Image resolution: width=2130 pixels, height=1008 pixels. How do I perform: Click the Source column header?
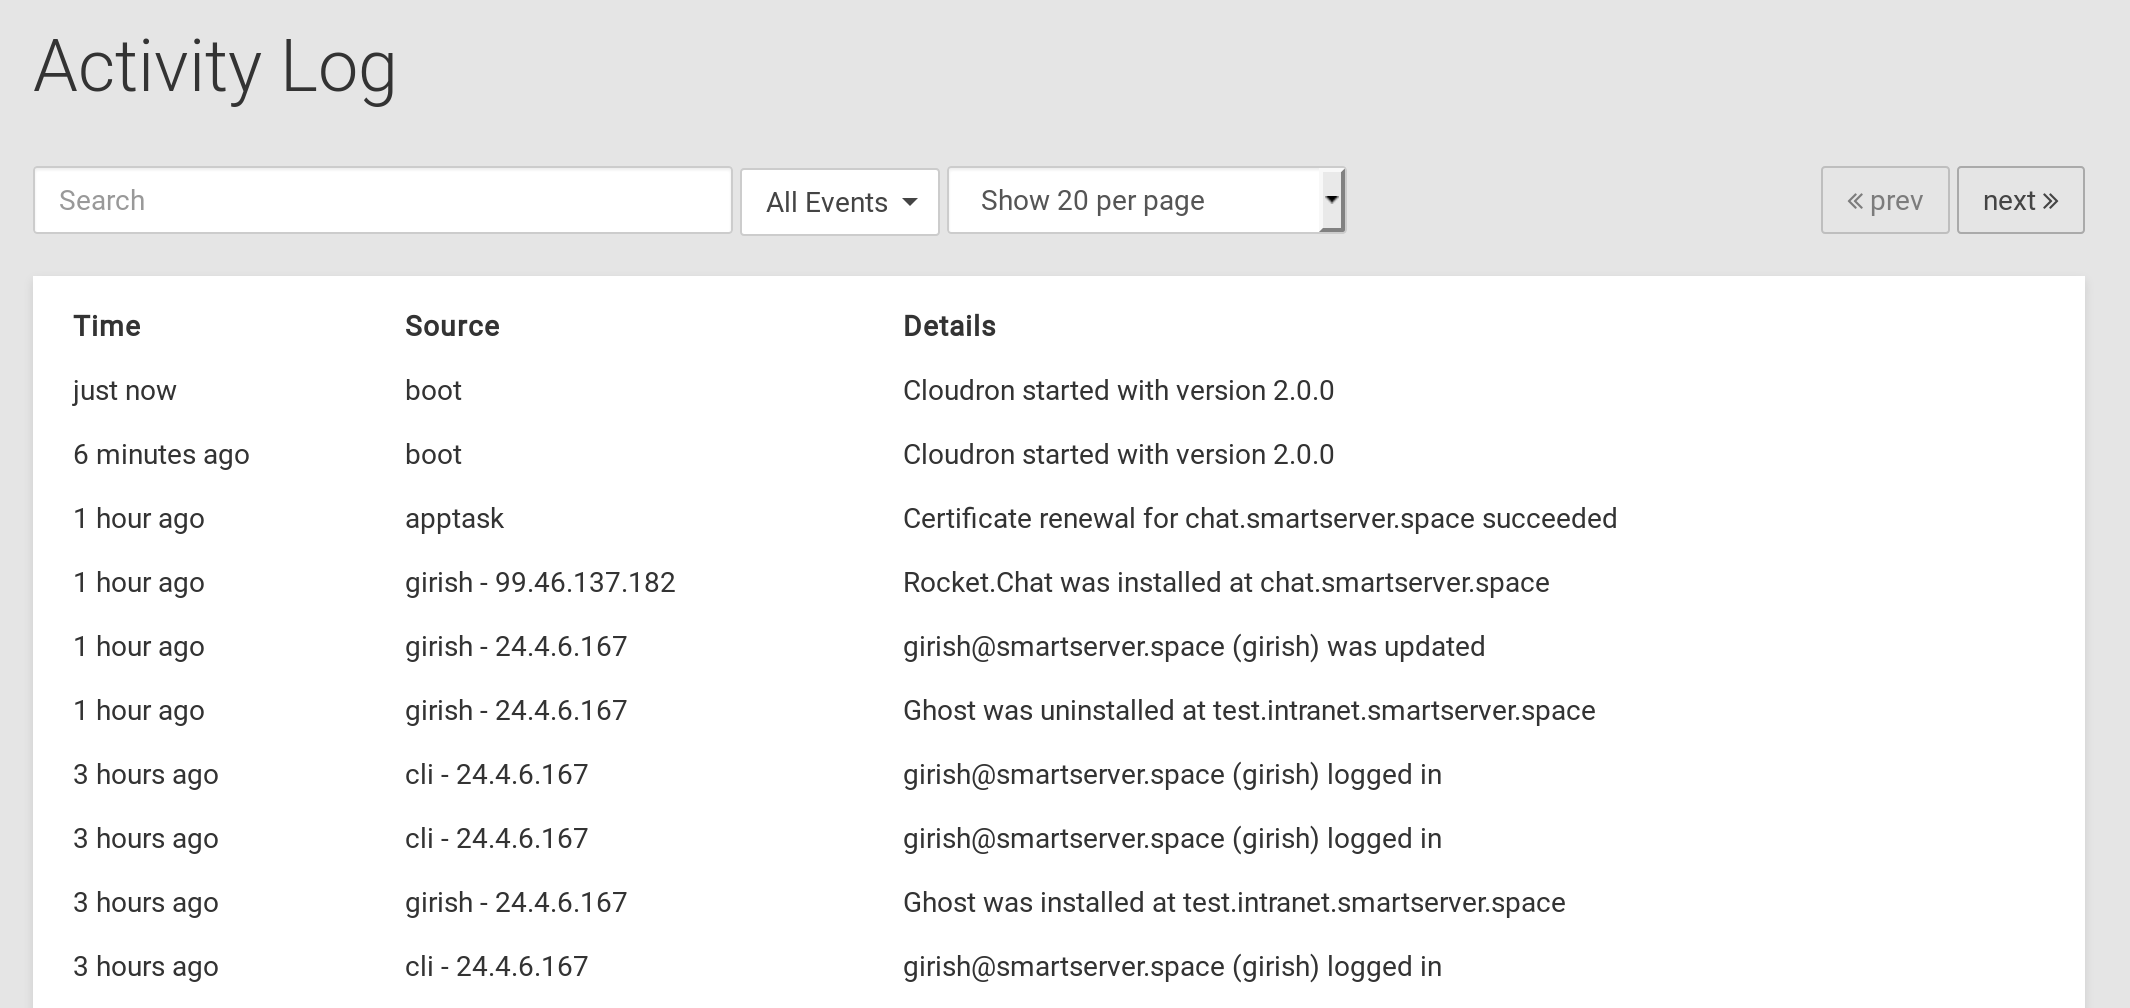pyautogui.click(x=452, y=326)
